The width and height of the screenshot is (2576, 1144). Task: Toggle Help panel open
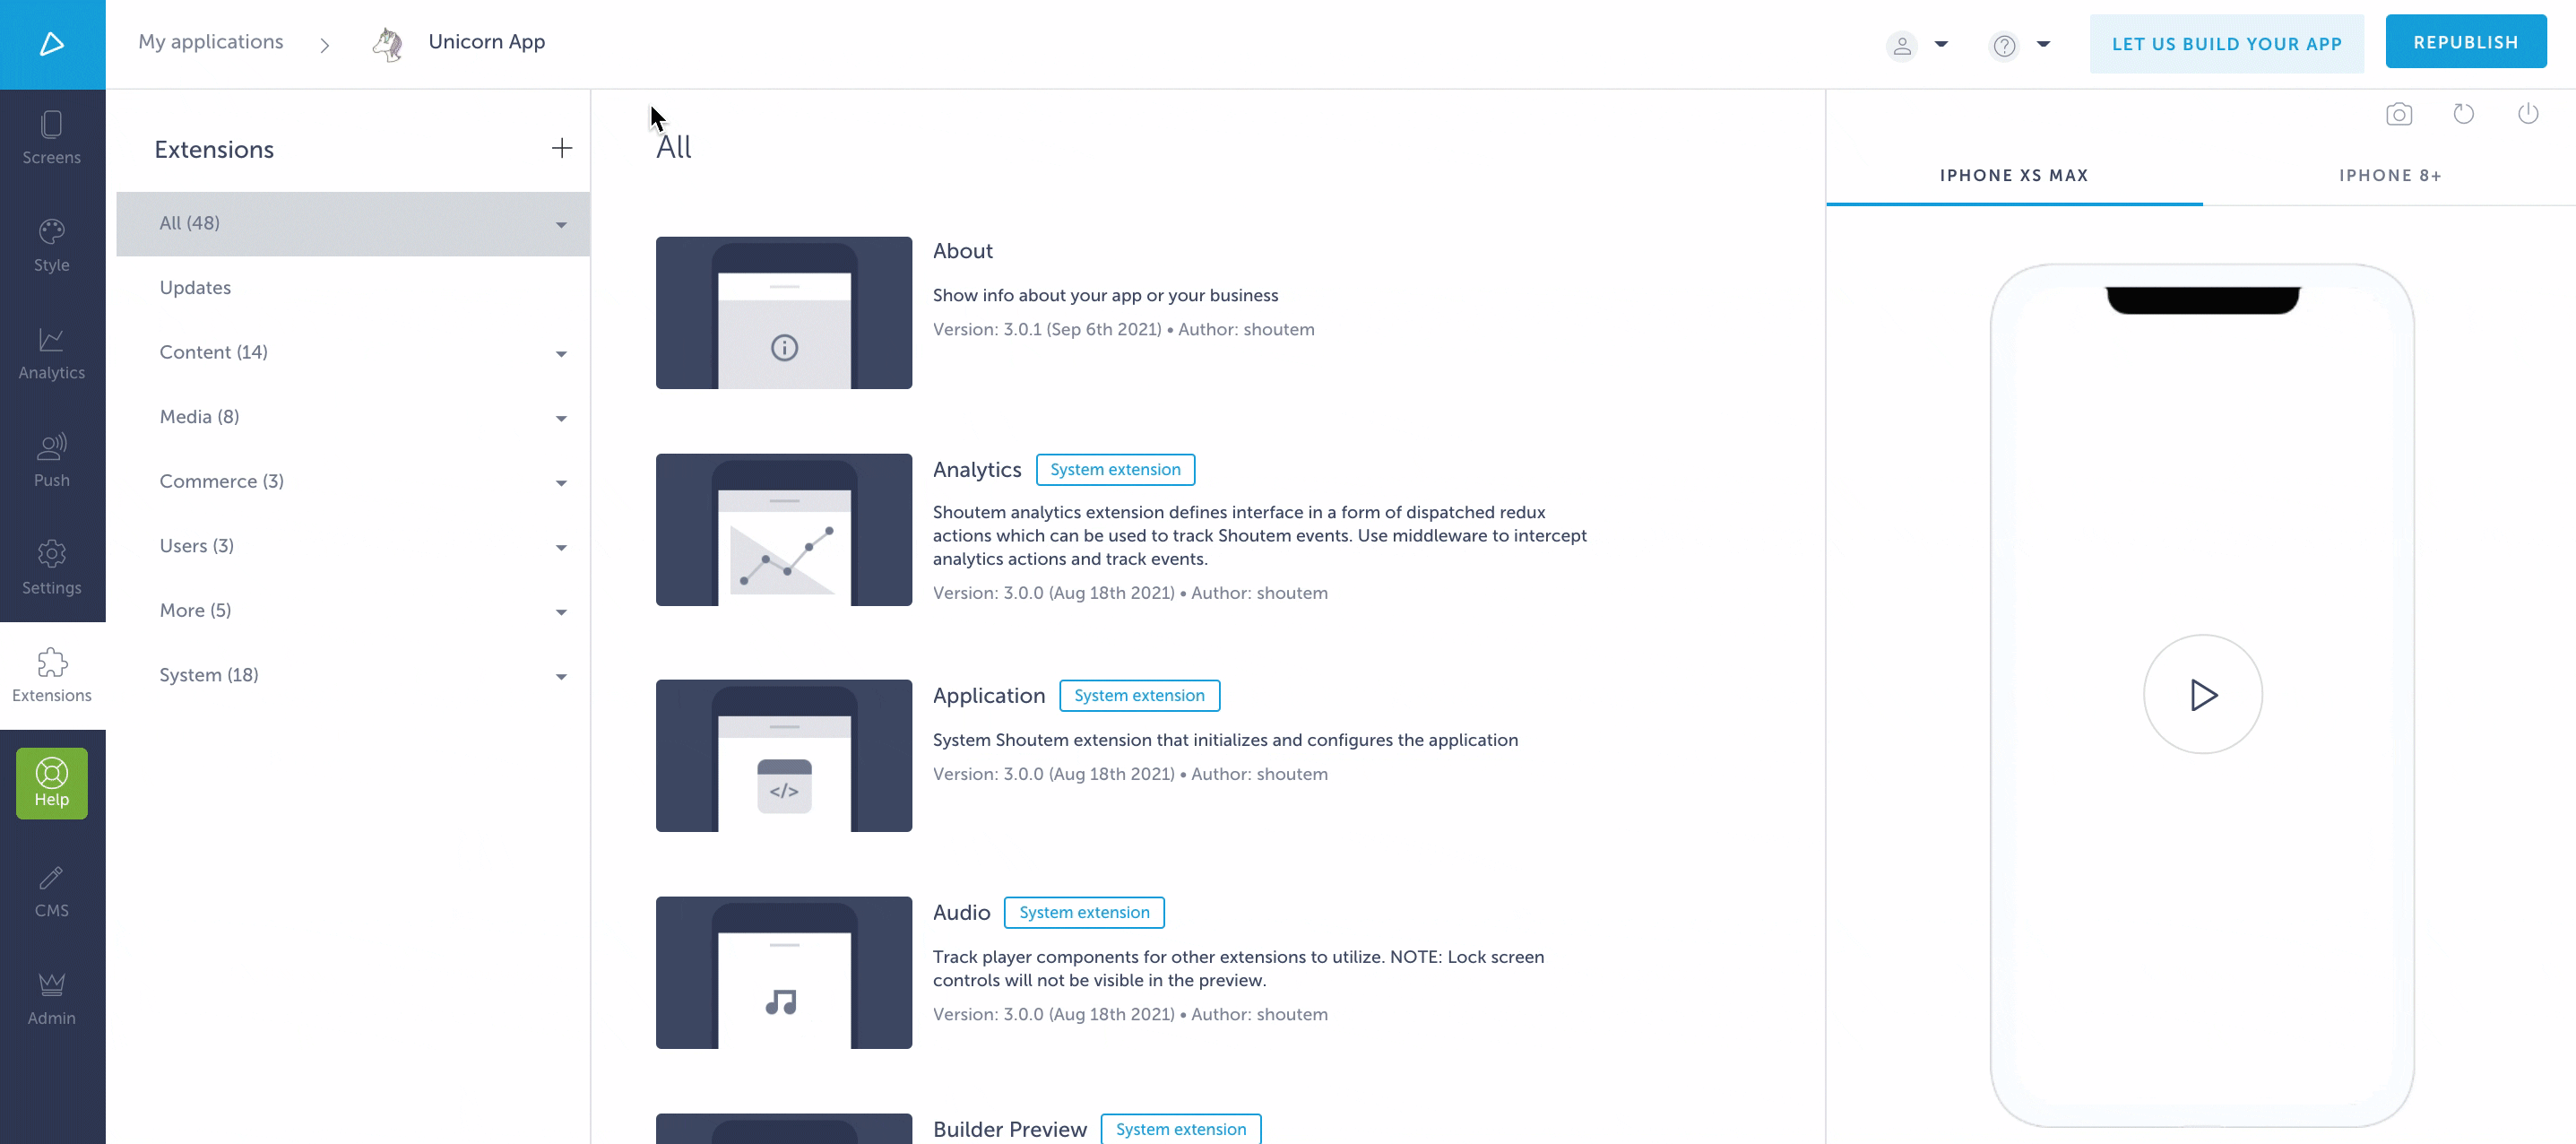tap(53, 783)
